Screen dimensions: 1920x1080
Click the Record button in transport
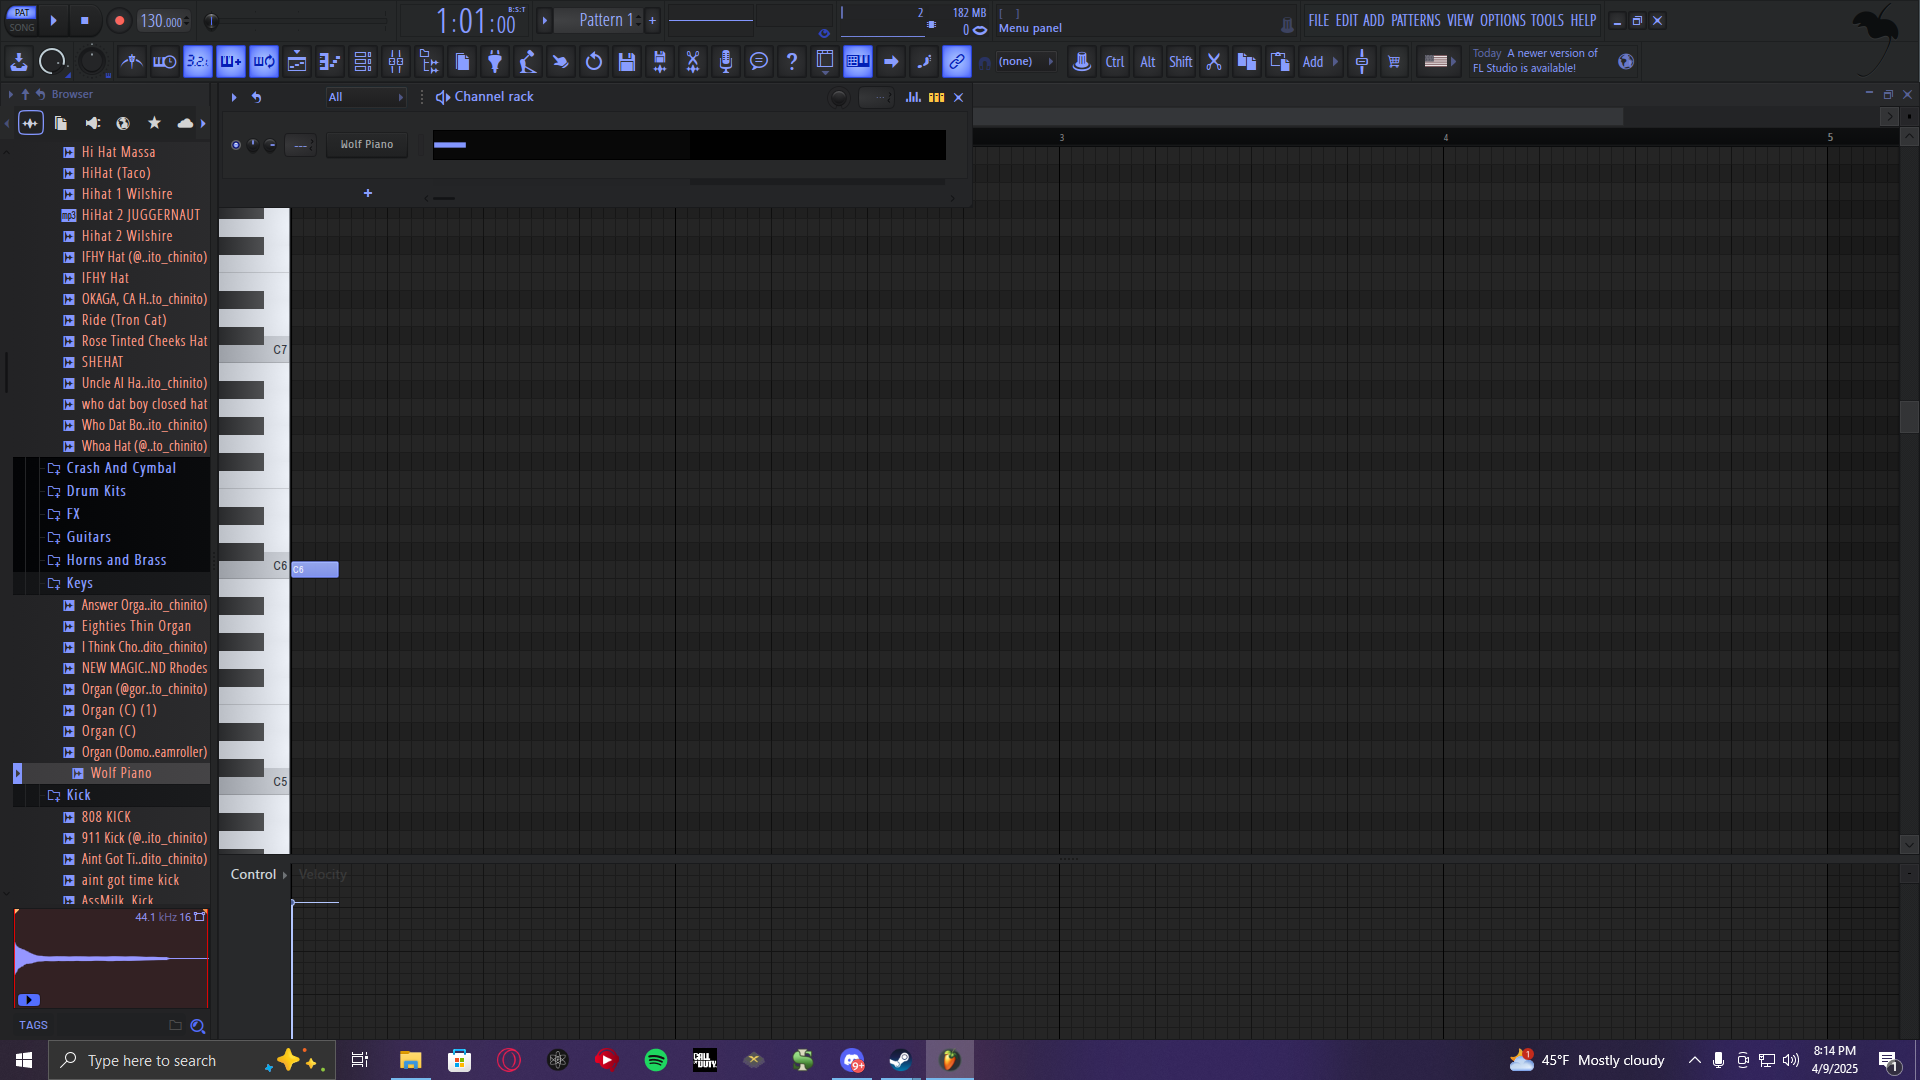pos(119,20)
